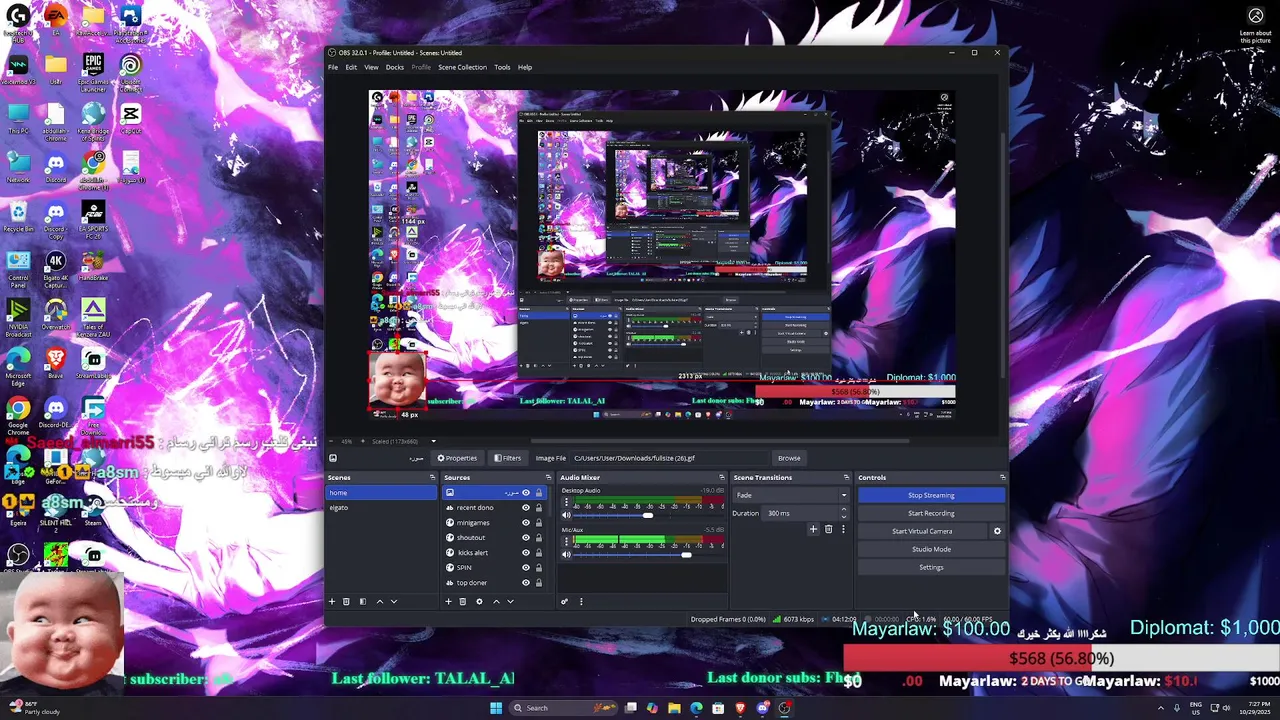Pop out Scene Transitions dock panel
The height and width of the screenshot is (720, 1280).
(846, 477)
